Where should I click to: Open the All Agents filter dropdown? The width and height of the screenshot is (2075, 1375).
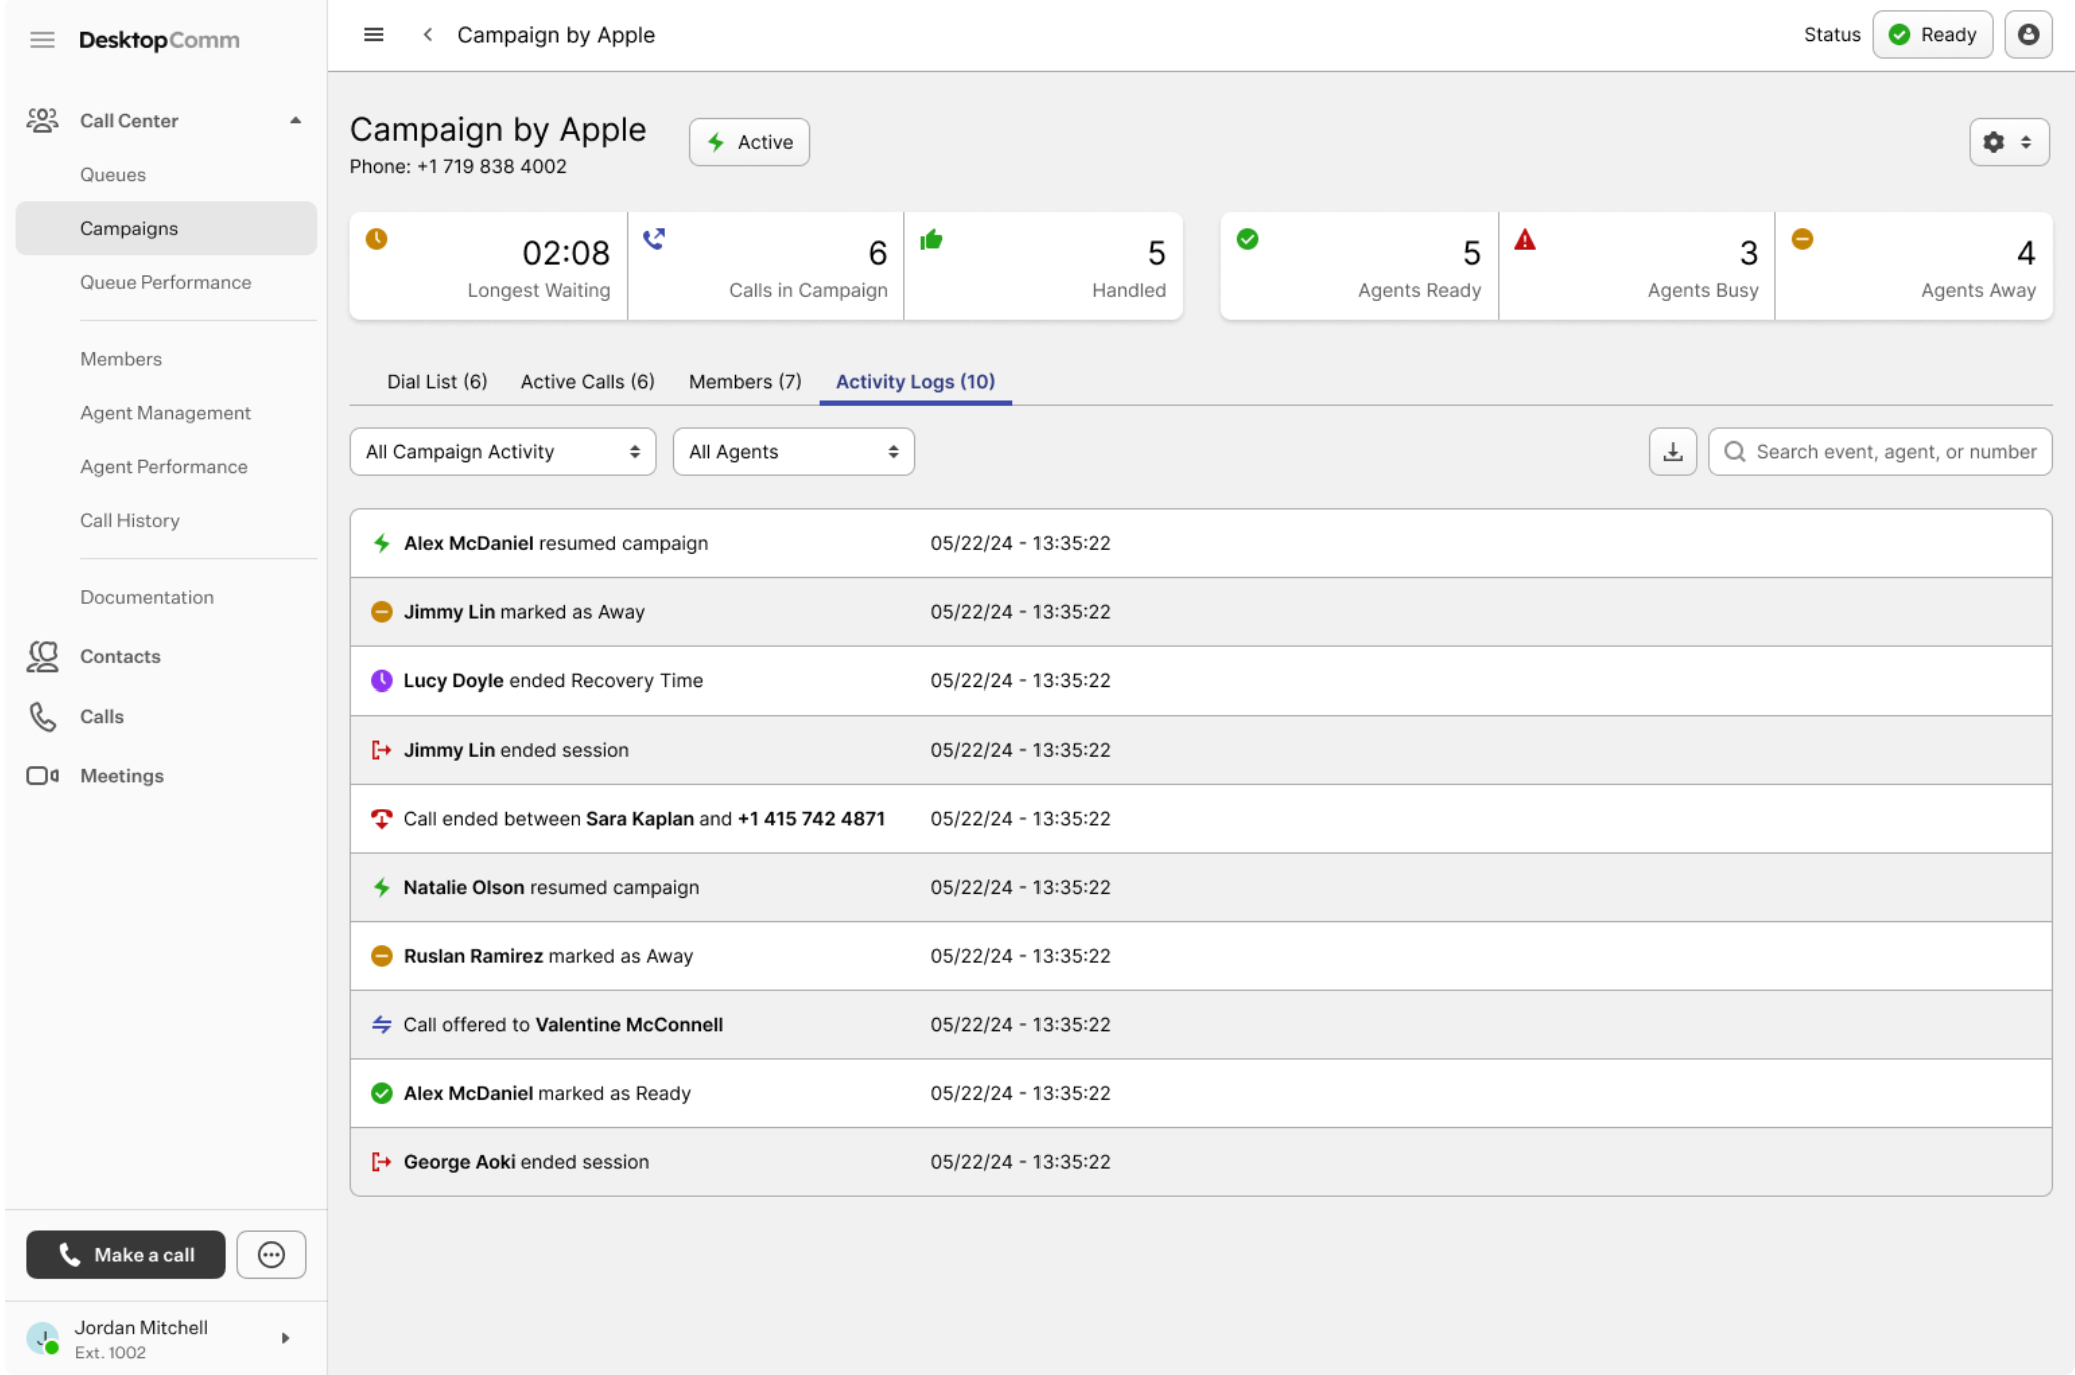coord(793,452)
